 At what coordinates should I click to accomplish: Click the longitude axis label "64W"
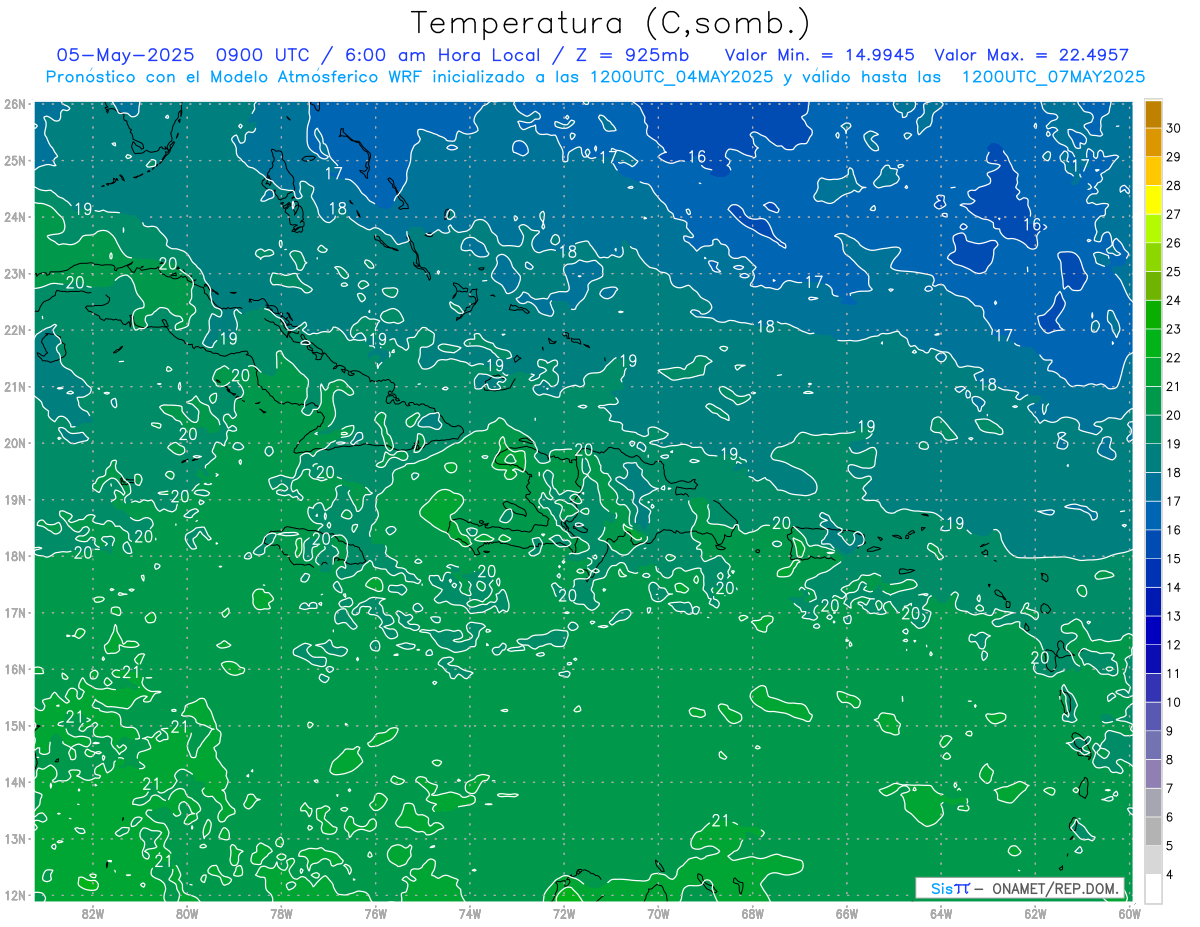point(941,913)
